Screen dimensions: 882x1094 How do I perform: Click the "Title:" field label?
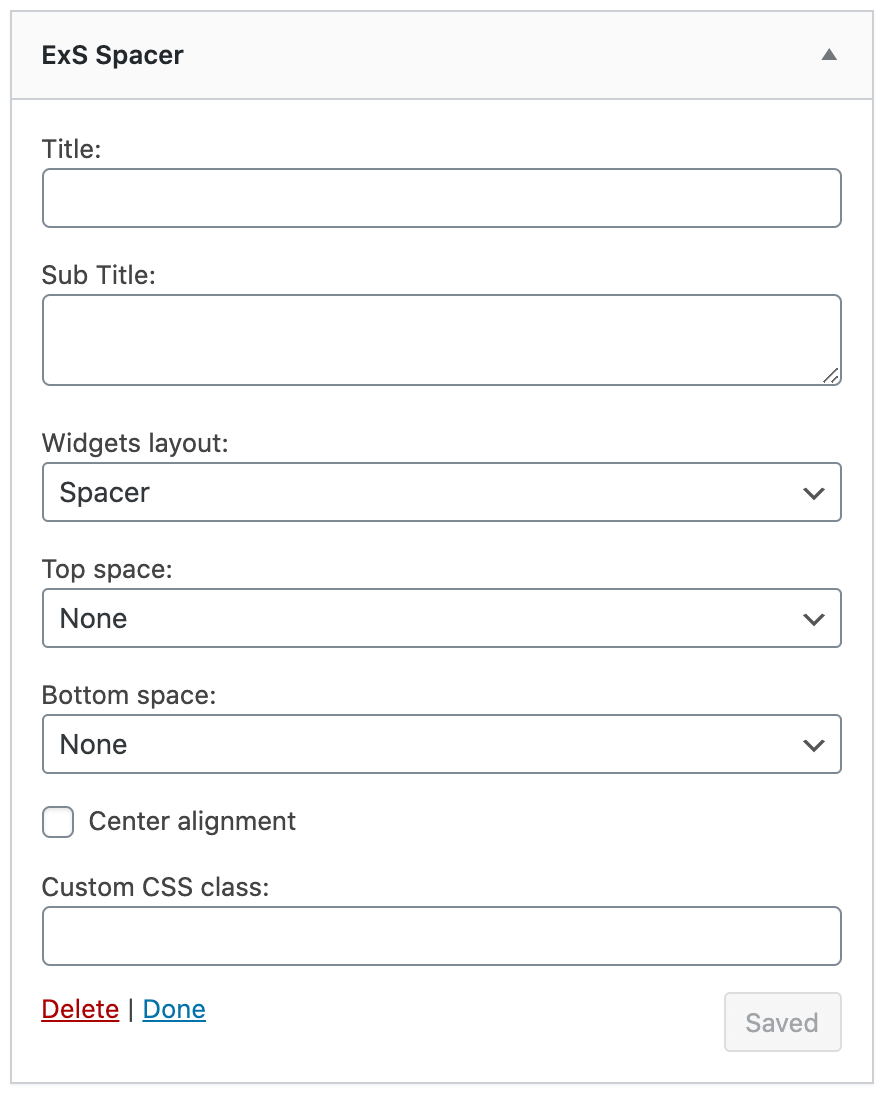(x=73, y=149)
